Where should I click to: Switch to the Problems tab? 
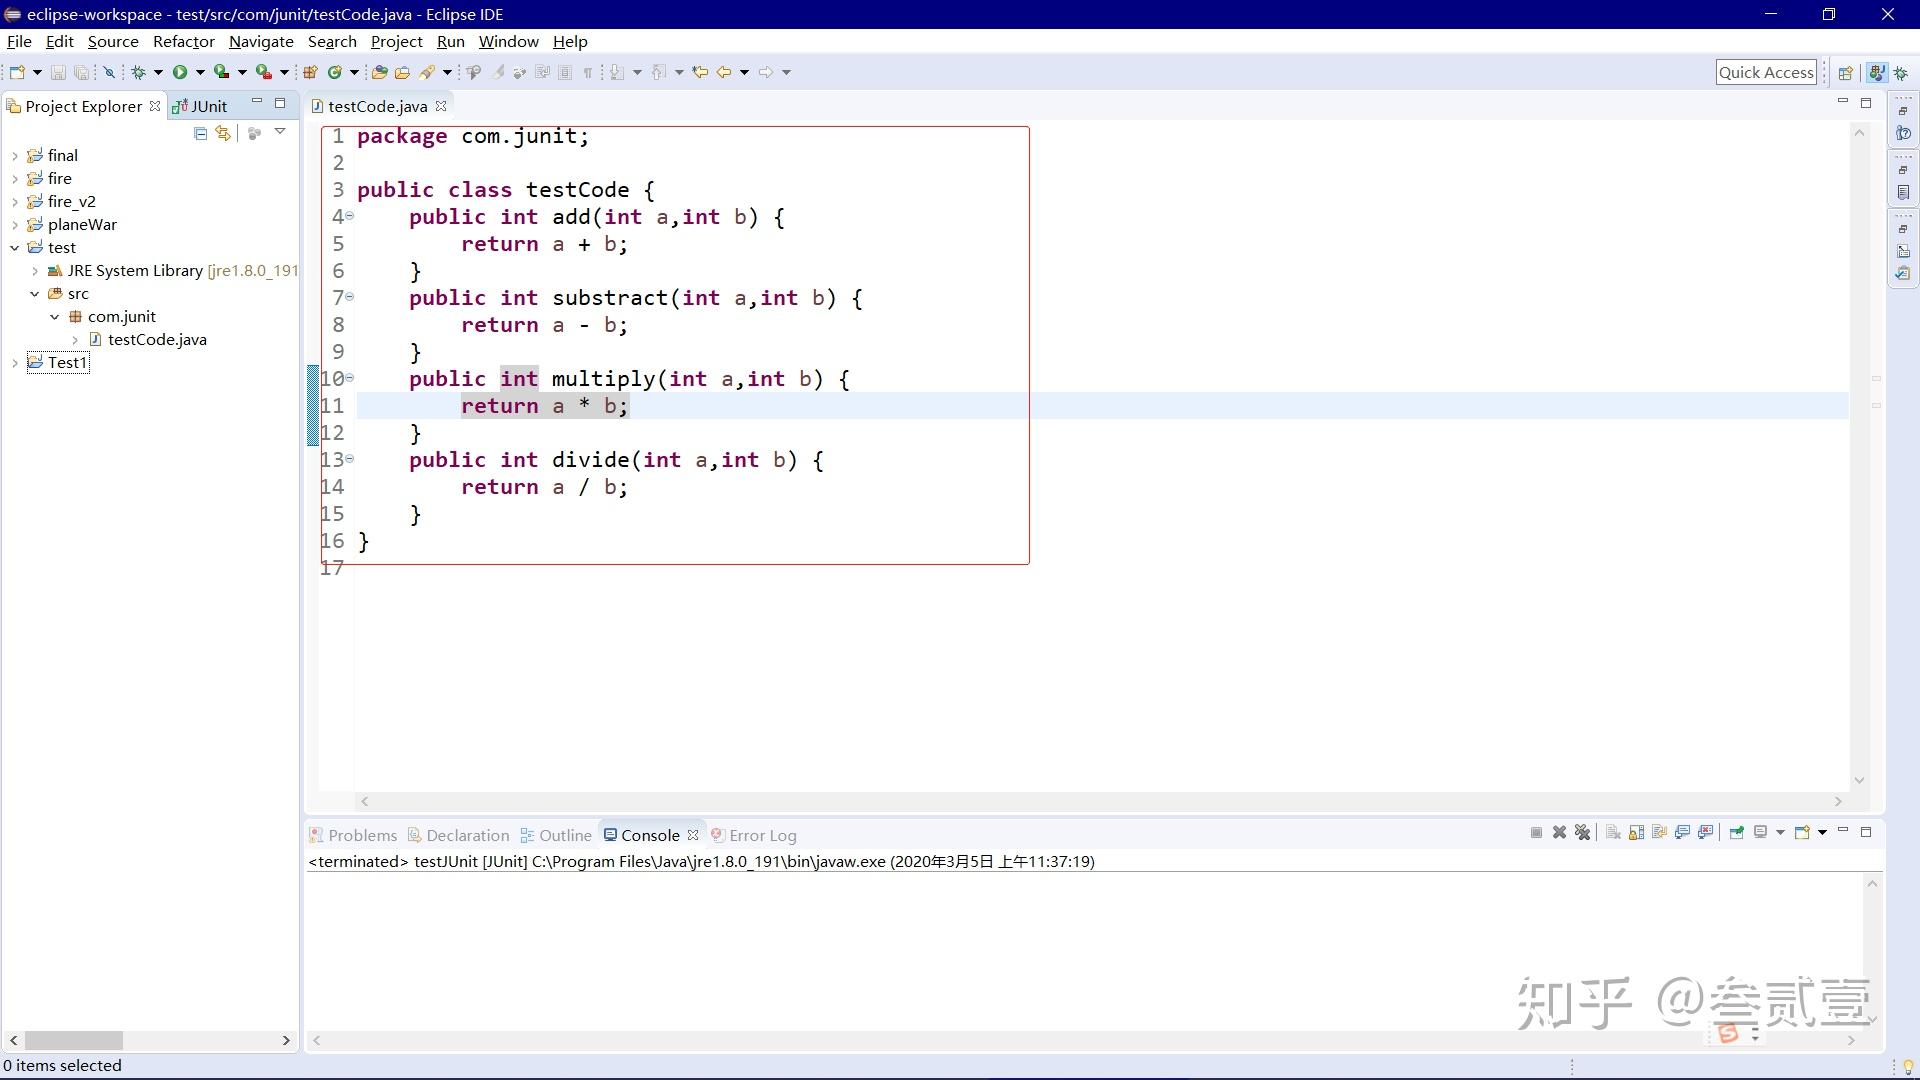point(353,835)
